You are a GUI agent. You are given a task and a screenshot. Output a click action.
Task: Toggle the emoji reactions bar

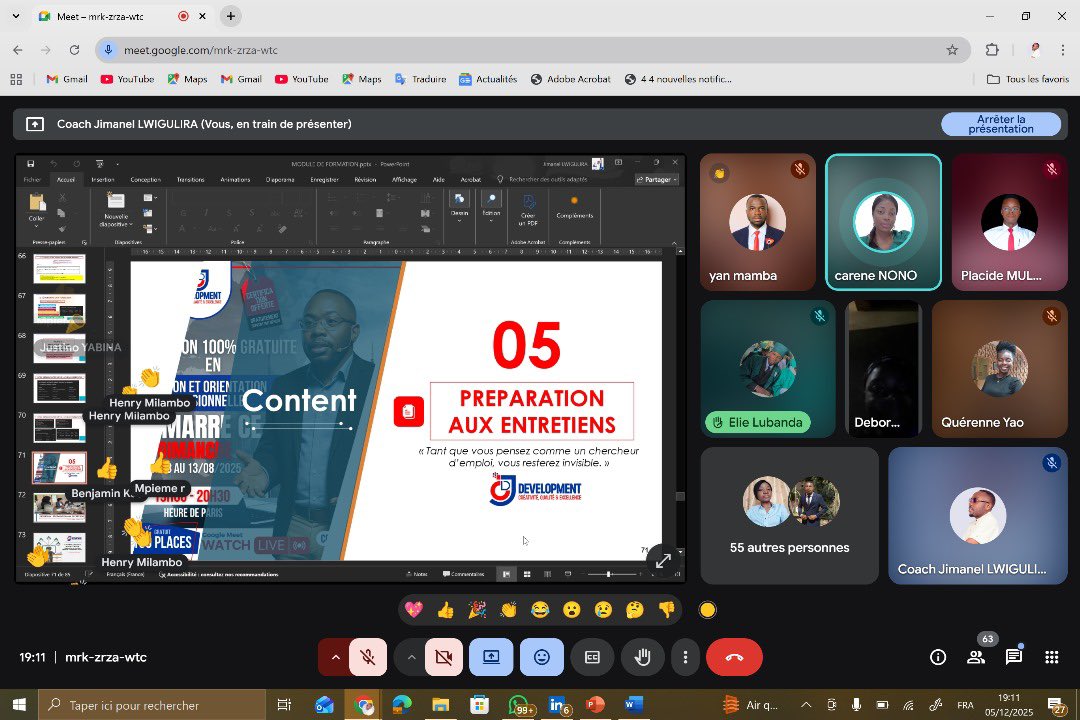pyautogui.click(x=542, y=657)
